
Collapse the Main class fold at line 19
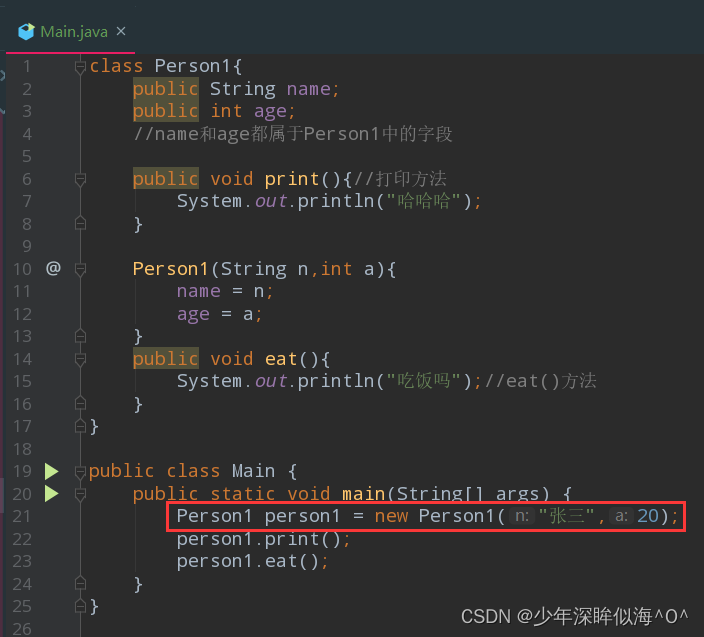pyautogui.click(x=80, y=472)
